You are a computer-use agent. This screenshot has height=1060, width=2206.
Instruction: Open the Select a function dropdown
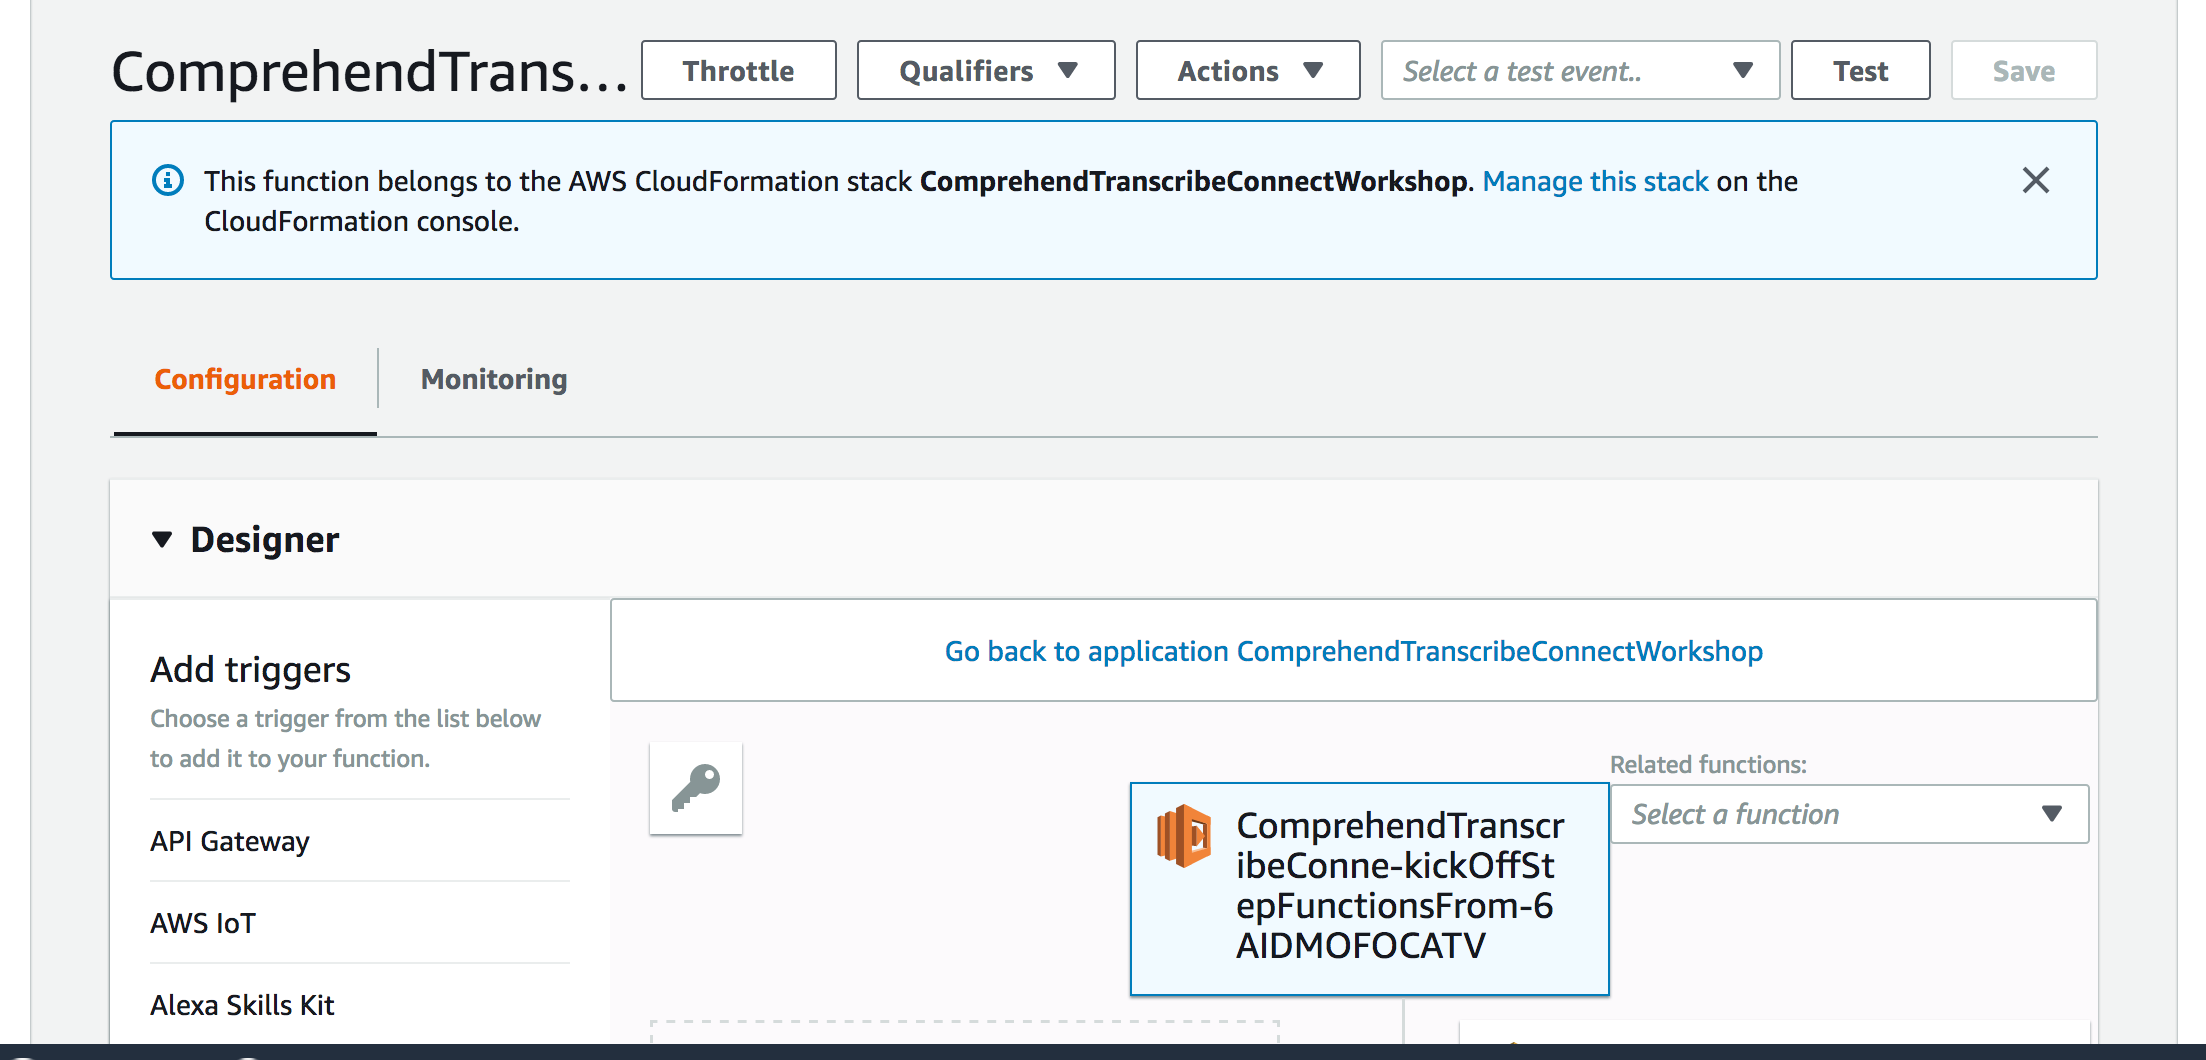point(1849,814)
